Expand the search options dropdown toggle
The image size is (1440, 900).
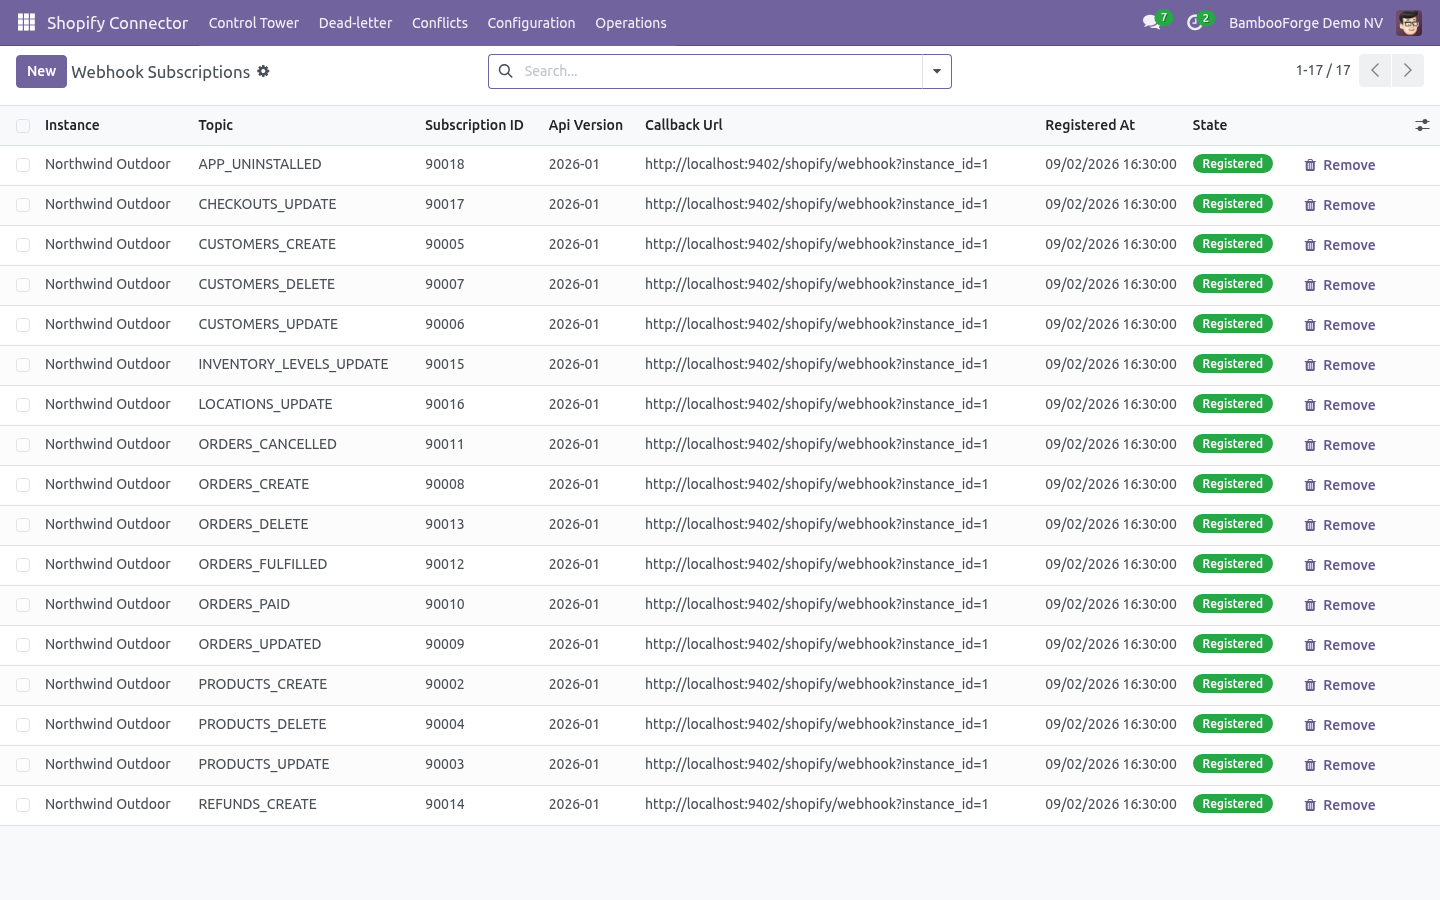click(937, 71)
